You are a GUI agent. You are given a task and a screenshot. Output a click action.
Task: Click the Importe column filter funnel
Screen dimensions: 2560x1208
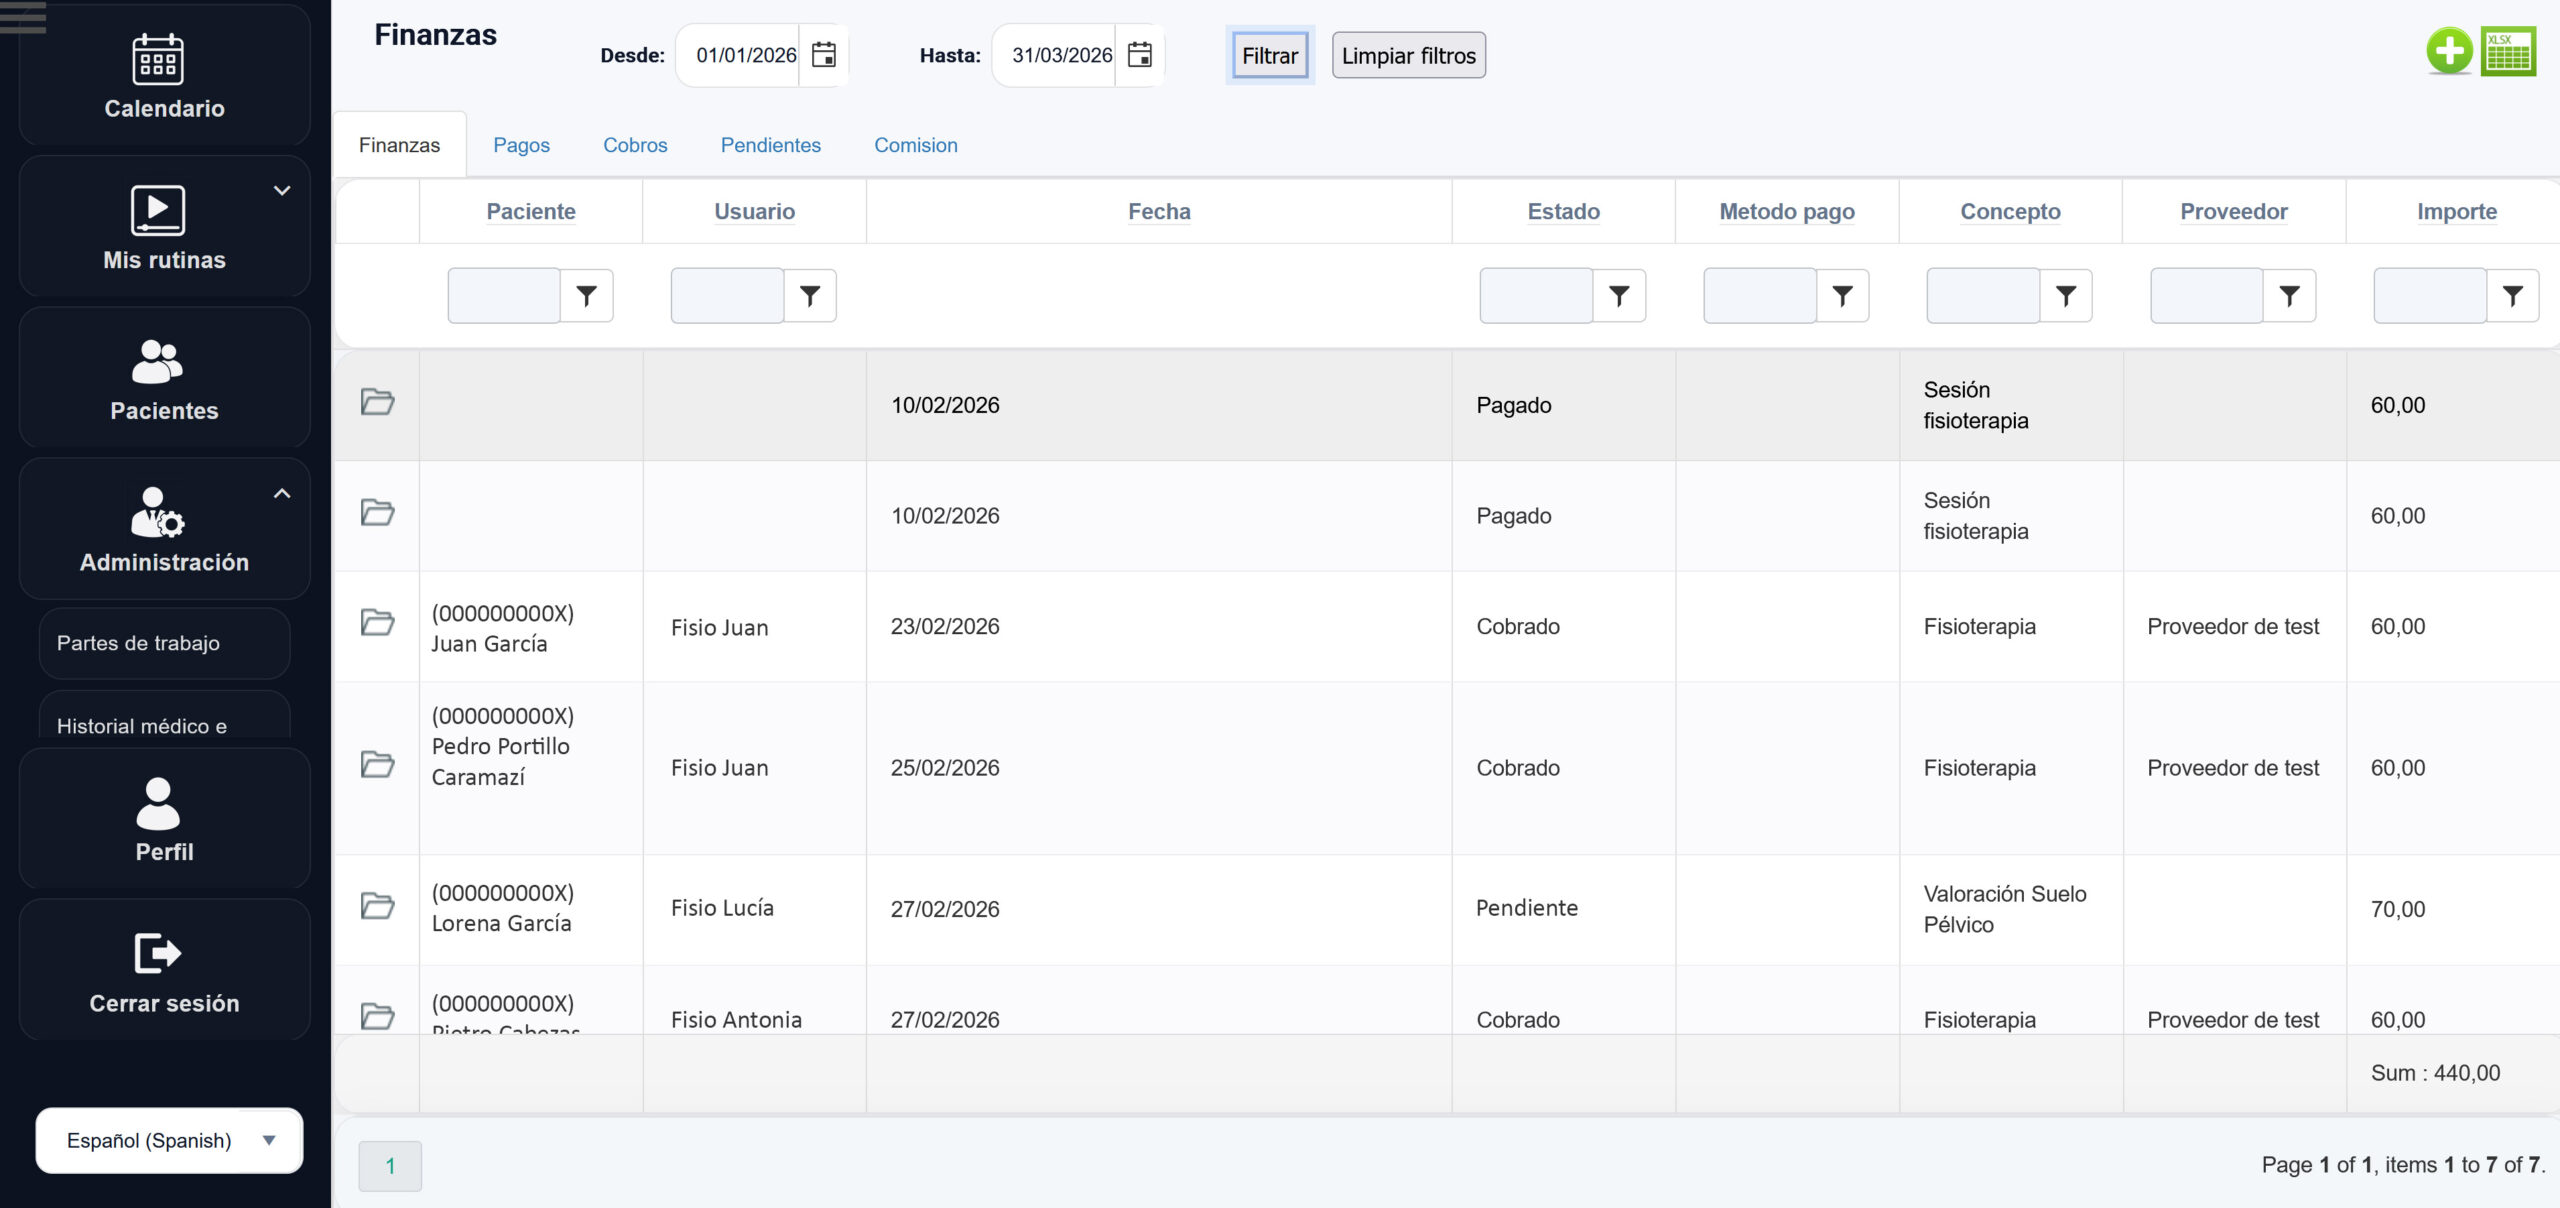(x=2512, y=296)
